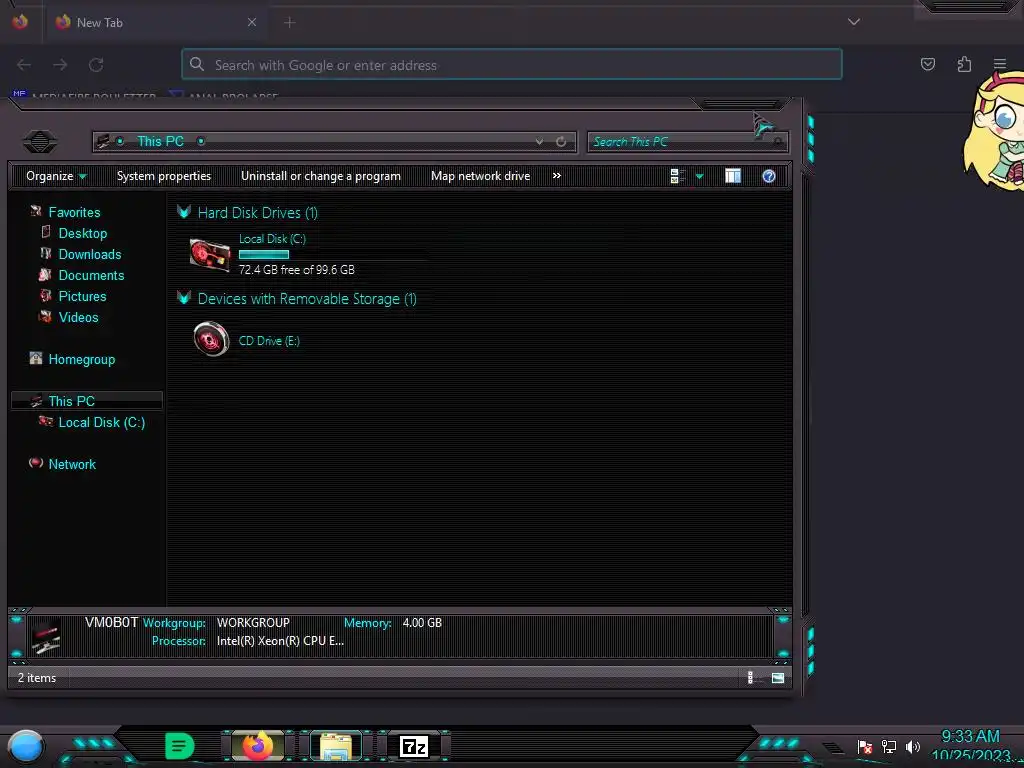This screenshot has width=1024, height=768.
Task: Open address bar history dropdown
Action: click(x=539, y=142)
